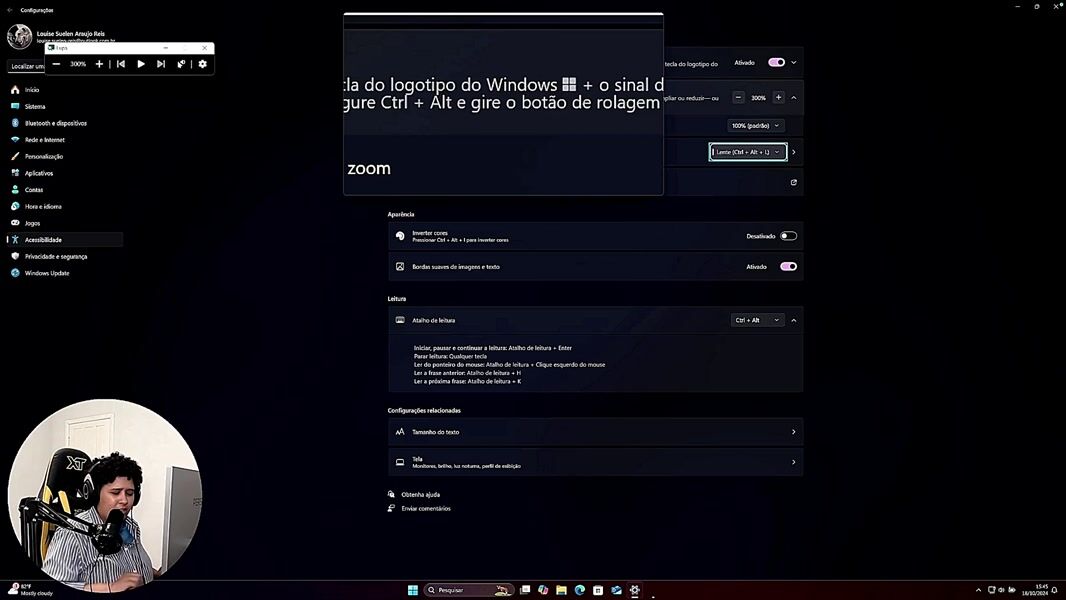Disable Bordas suaves de imagens e texto toggle
This screenshot has height=600, width=1066.
coord(788,267)
